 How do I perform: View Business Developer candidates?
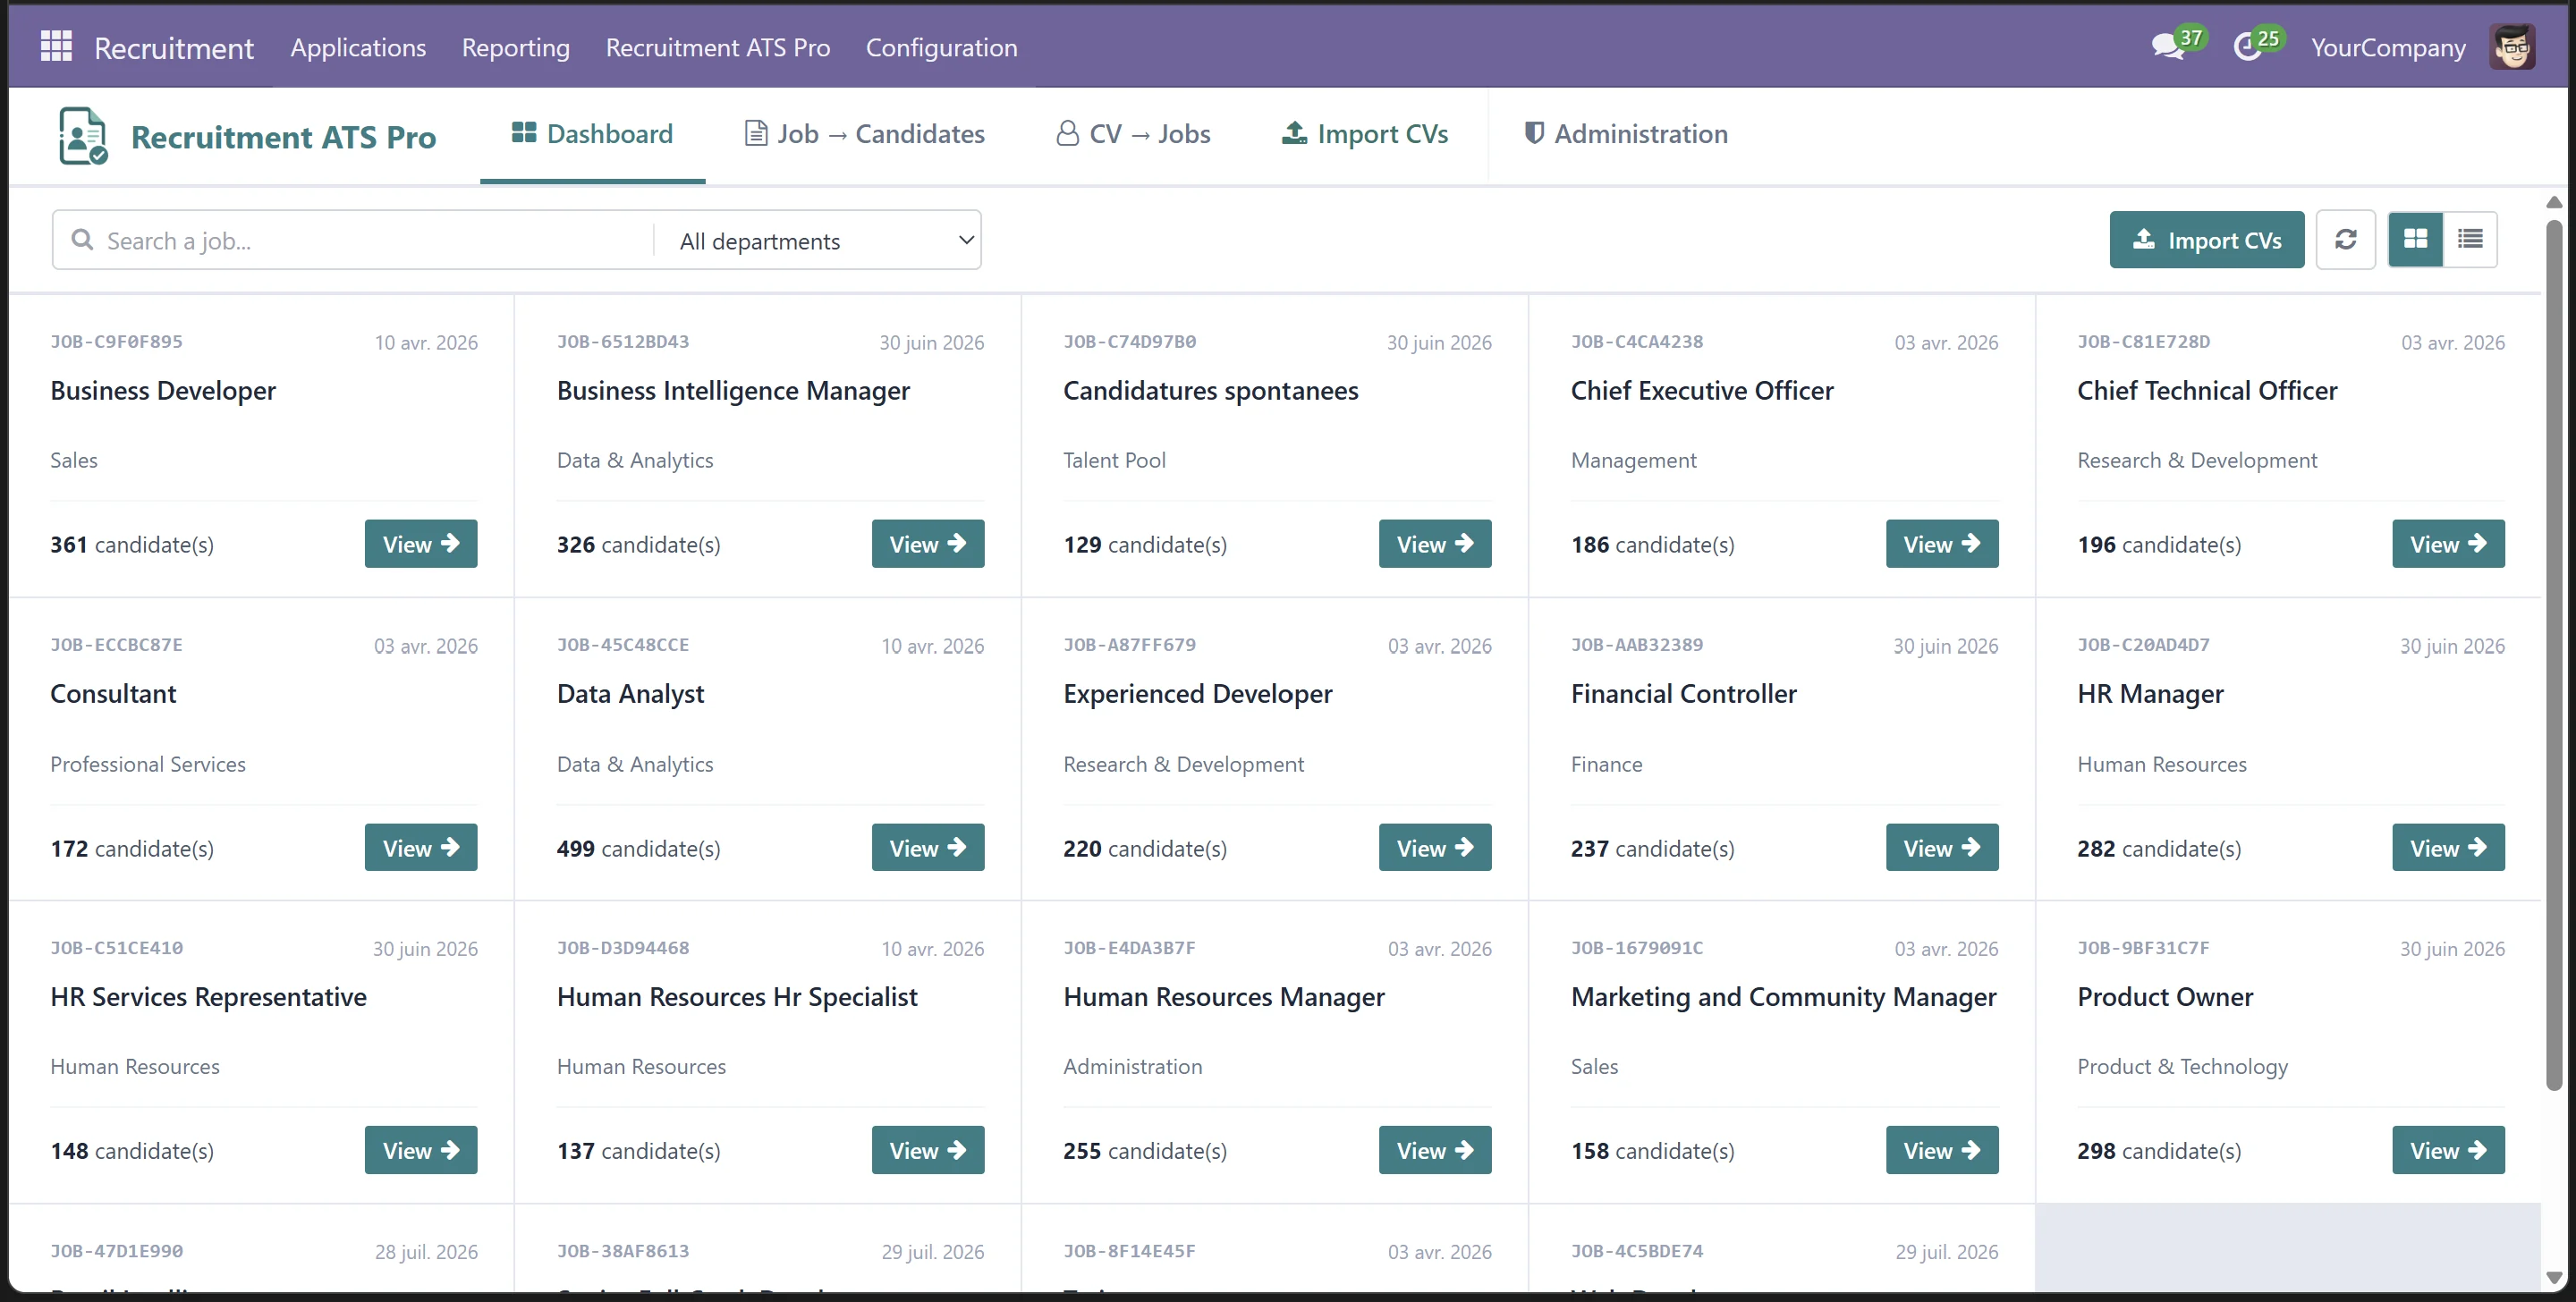tap(421, 544)
